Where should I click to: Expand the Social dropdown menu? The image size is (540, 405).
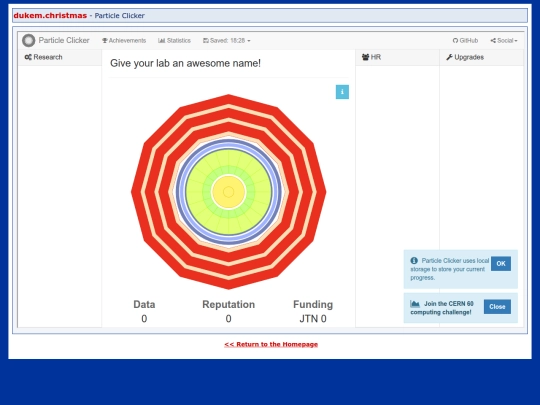pyautogui.click(x=504, y=41)
